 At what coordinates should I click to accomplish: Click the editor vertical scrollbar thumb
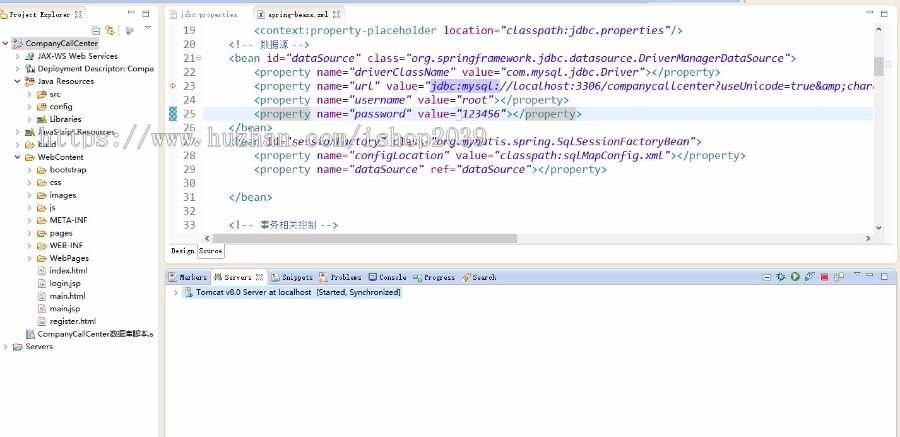coord(878,66)
